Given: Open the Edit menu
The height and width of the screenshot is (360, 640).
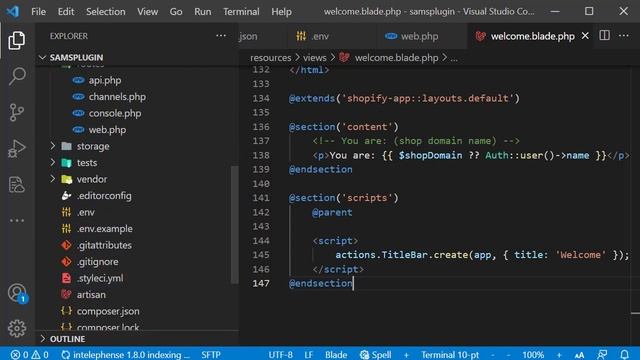Looking at the screenshot, I should [66, 11].
